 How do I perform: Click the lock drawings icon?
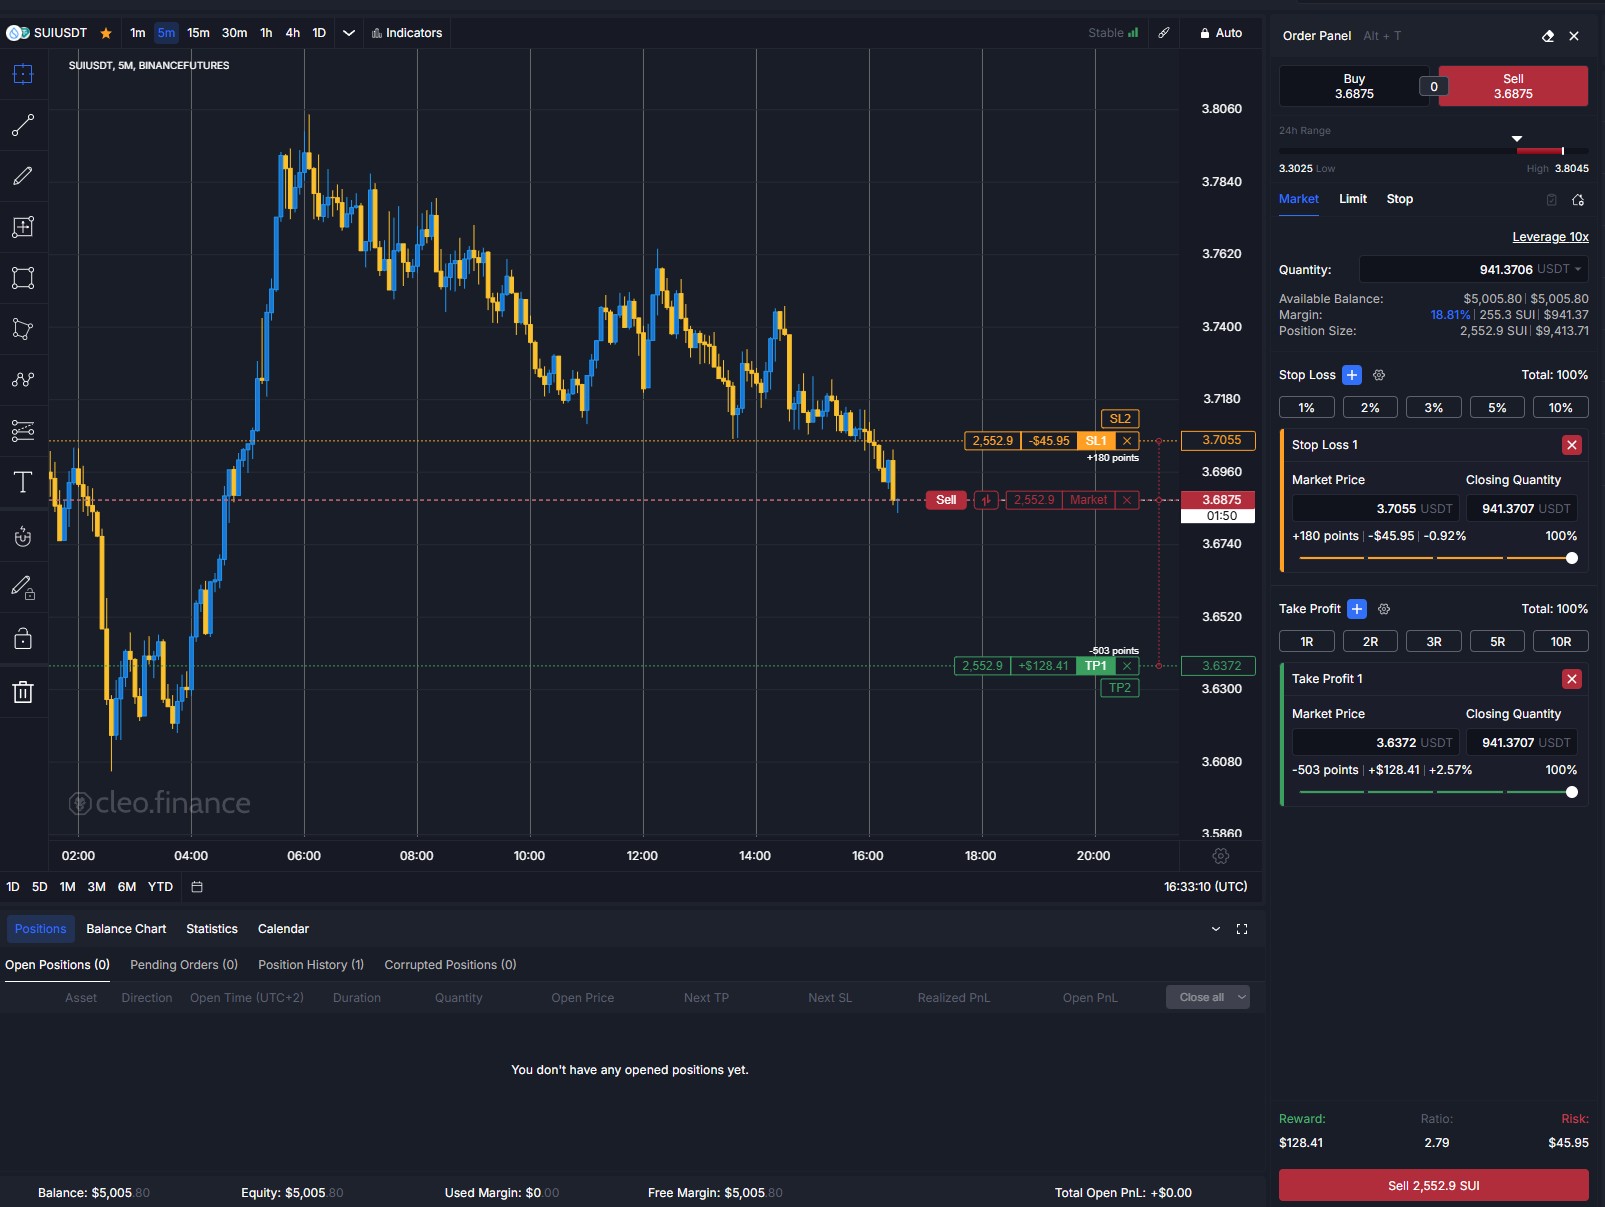22,639
